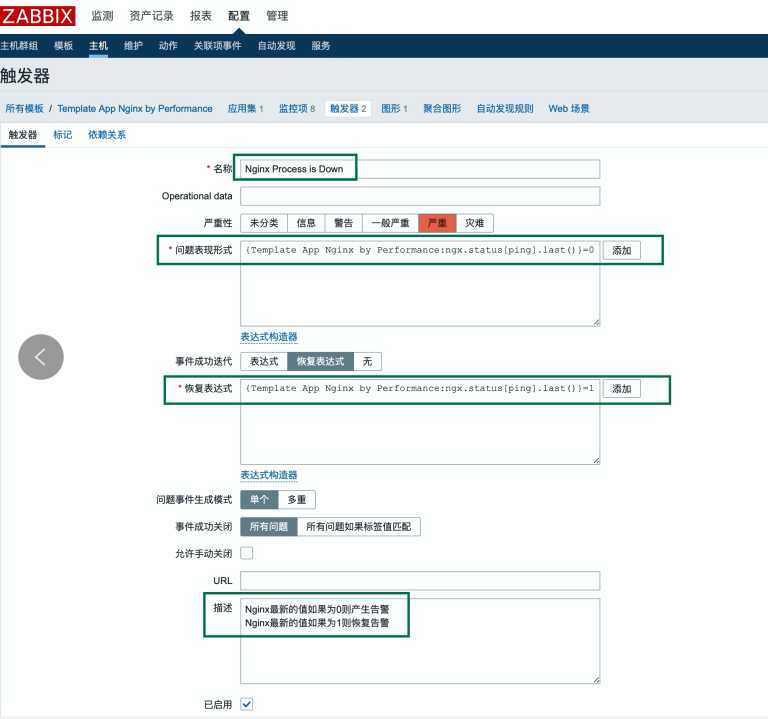Image resolution: width=768 pixels, height=719 pixels.
Task: Open the 管理 top menu
Action: (x=277, y=16)
